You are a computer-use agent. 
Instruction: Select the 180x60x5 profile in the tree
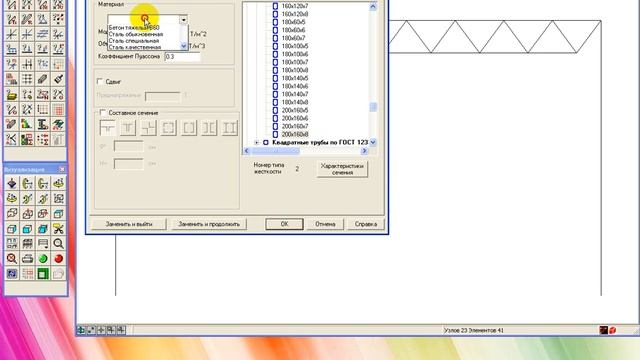[293, 22]
